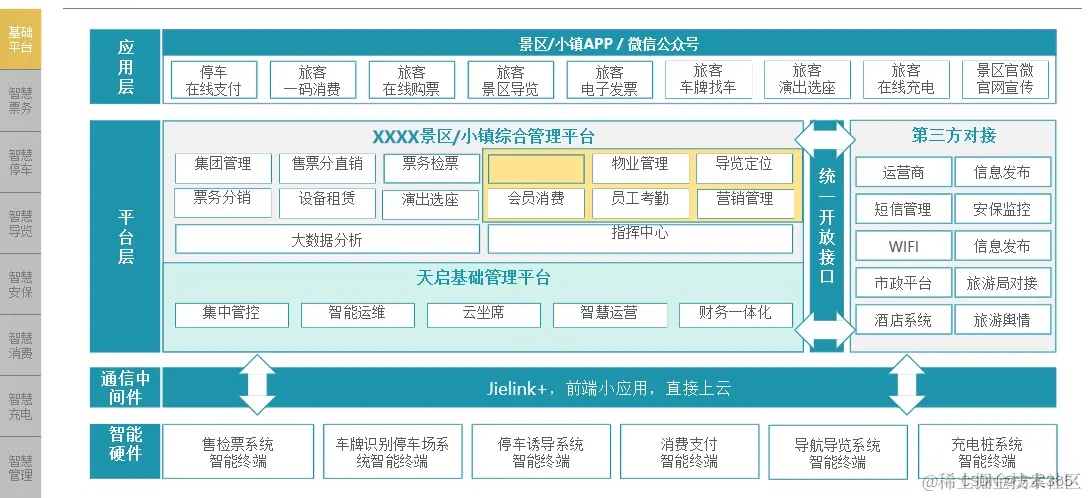Select the 旅客一码消费 box
The height and width of the screenshot is (498, 1088).
click(313, 80)
